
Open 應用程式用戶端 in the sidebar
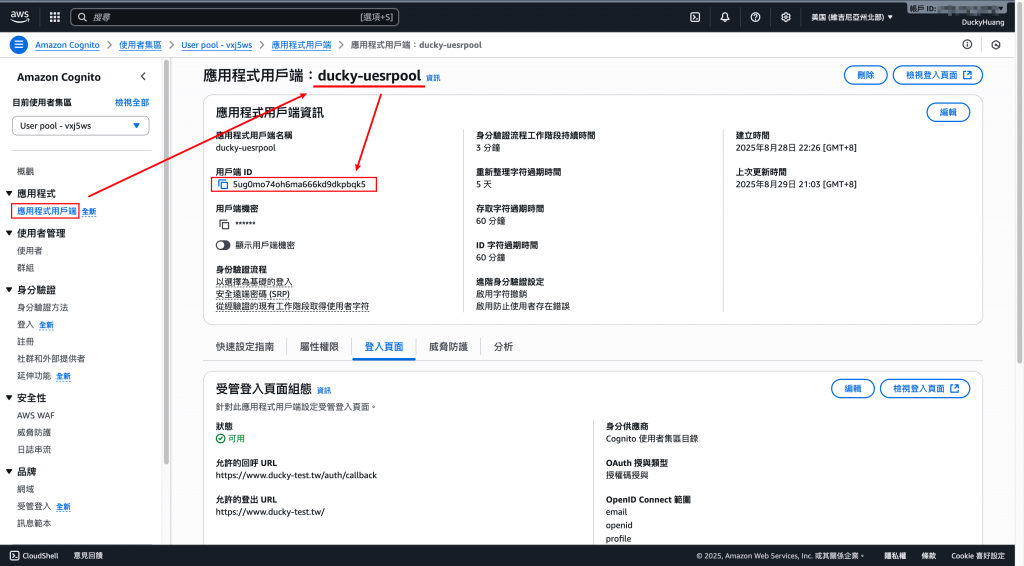click(46, 211)
